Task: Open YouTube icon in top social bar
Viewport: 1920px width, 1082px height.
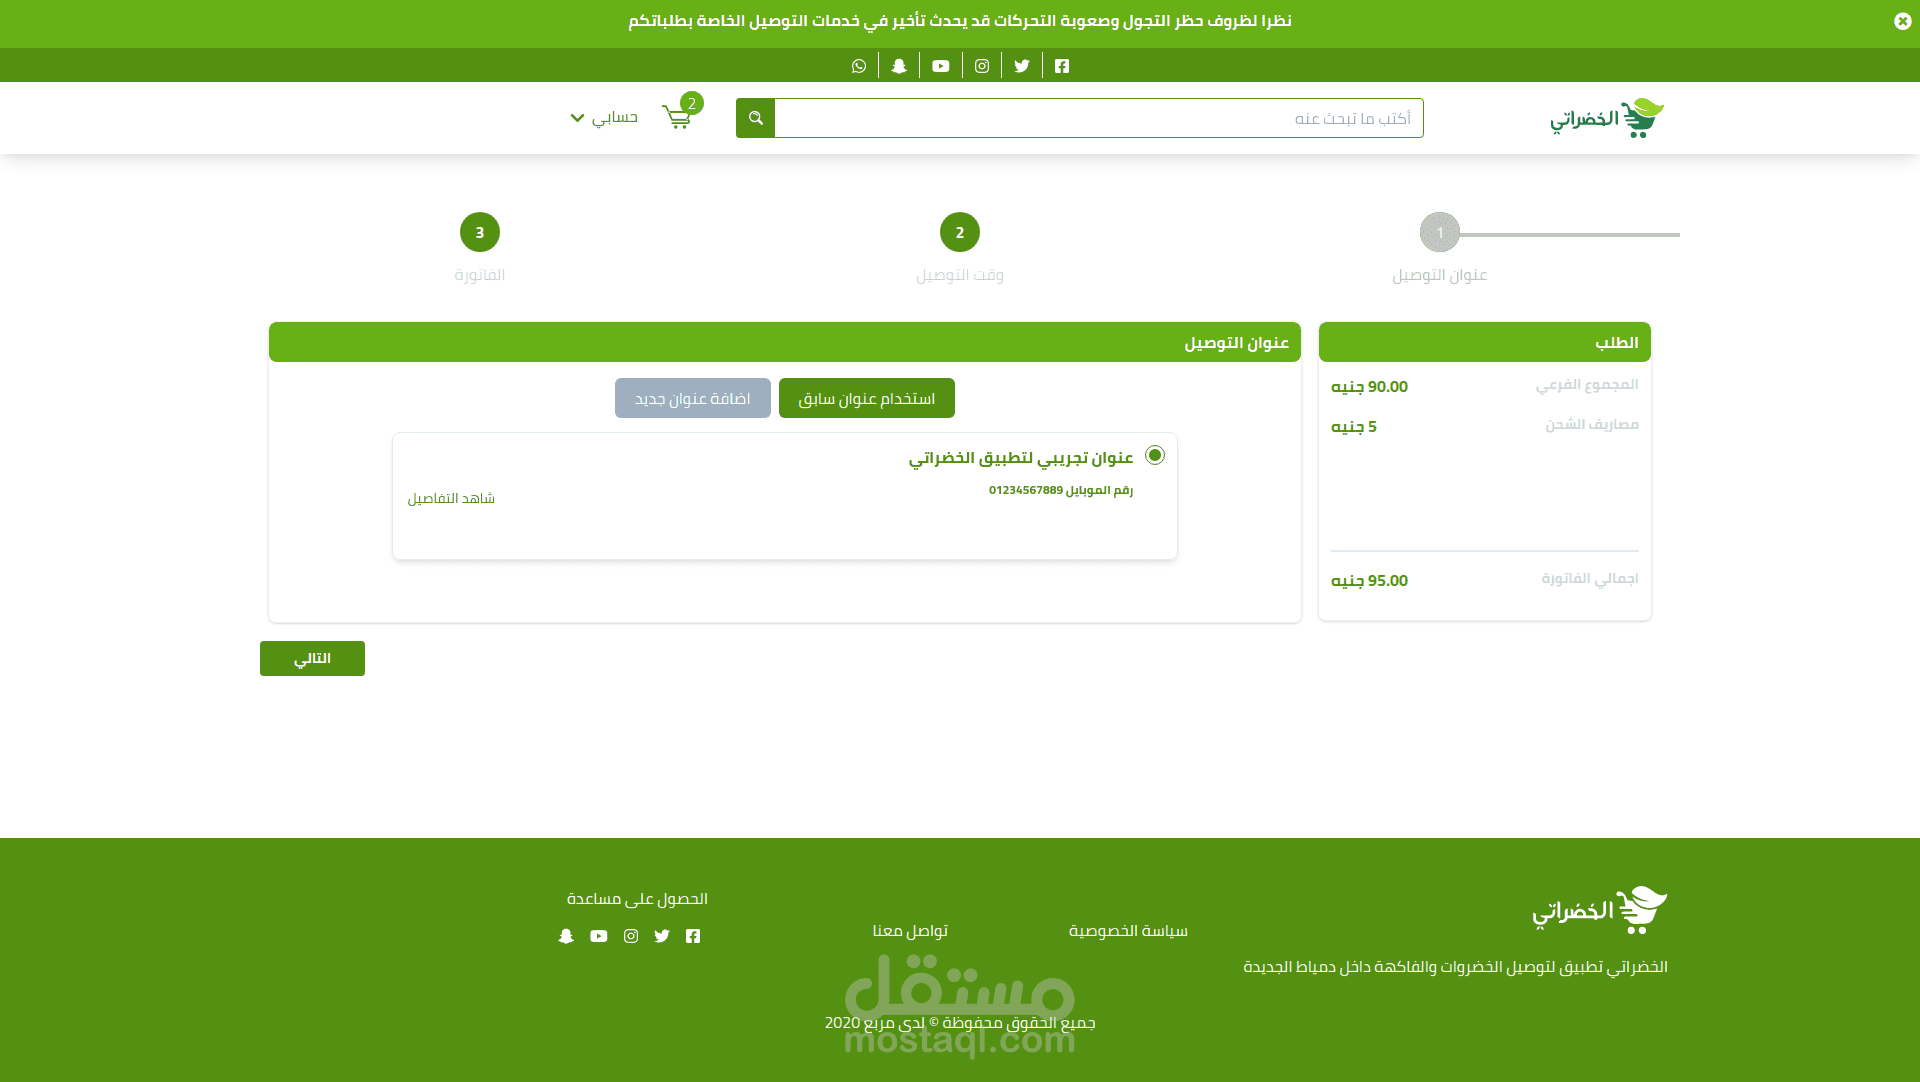Action: [941, 66]
